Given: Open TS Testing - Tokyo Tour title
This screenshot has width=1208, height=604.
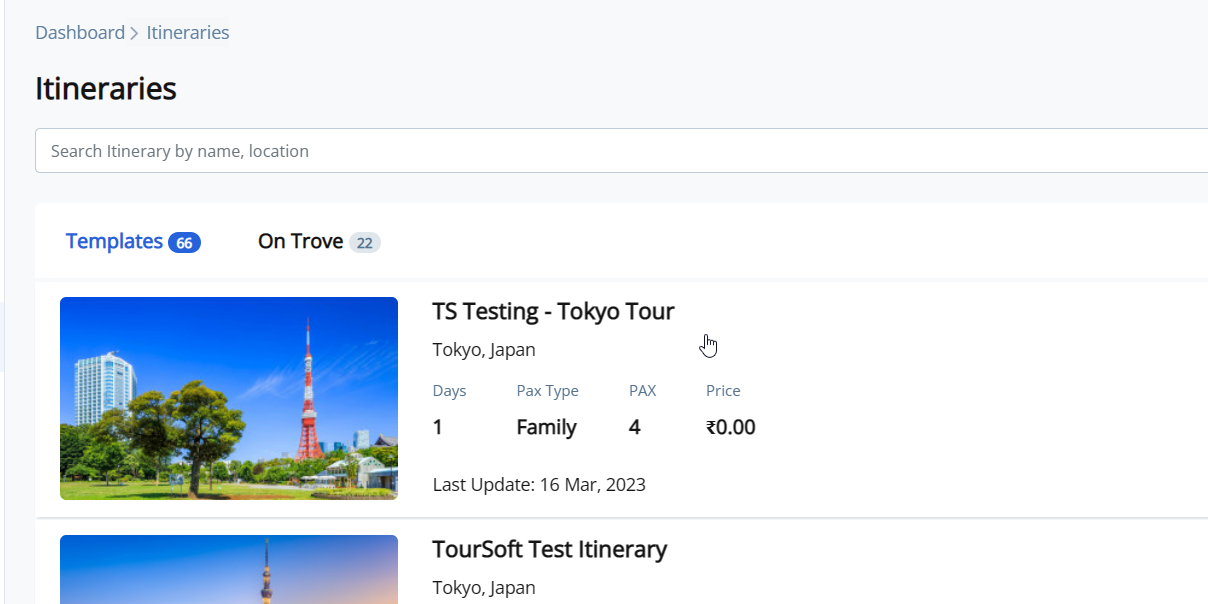Looking at the screenshot, I should click(553, 311).
